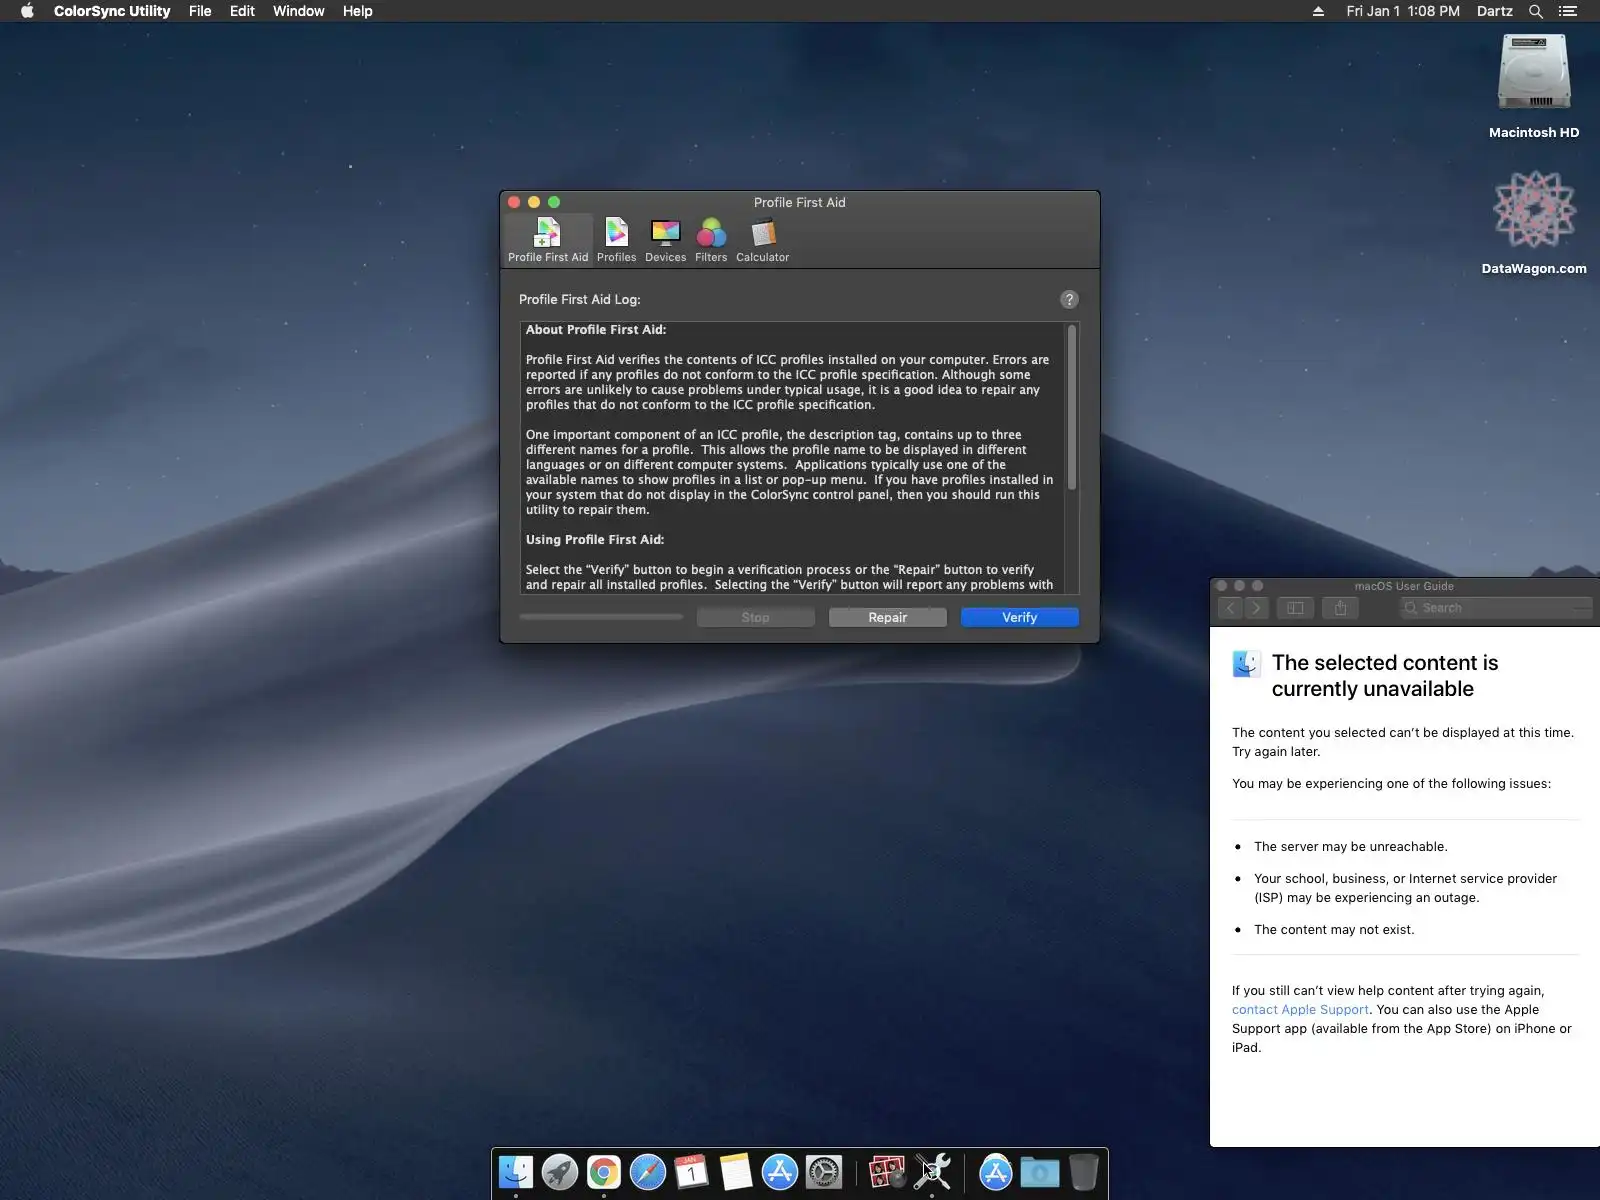
Task: Click "The content may not exist." bullet
Action: tap(1334, 930)
